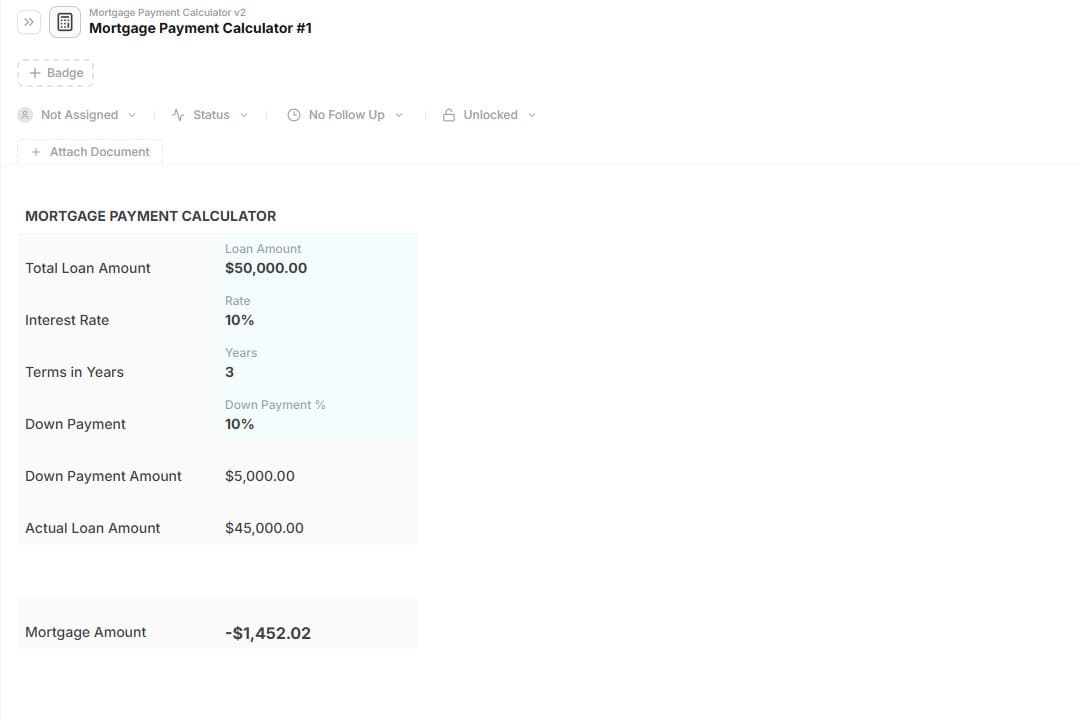Click the activity pulse Status icon
1080x720 pixels.
coord(178,115)
